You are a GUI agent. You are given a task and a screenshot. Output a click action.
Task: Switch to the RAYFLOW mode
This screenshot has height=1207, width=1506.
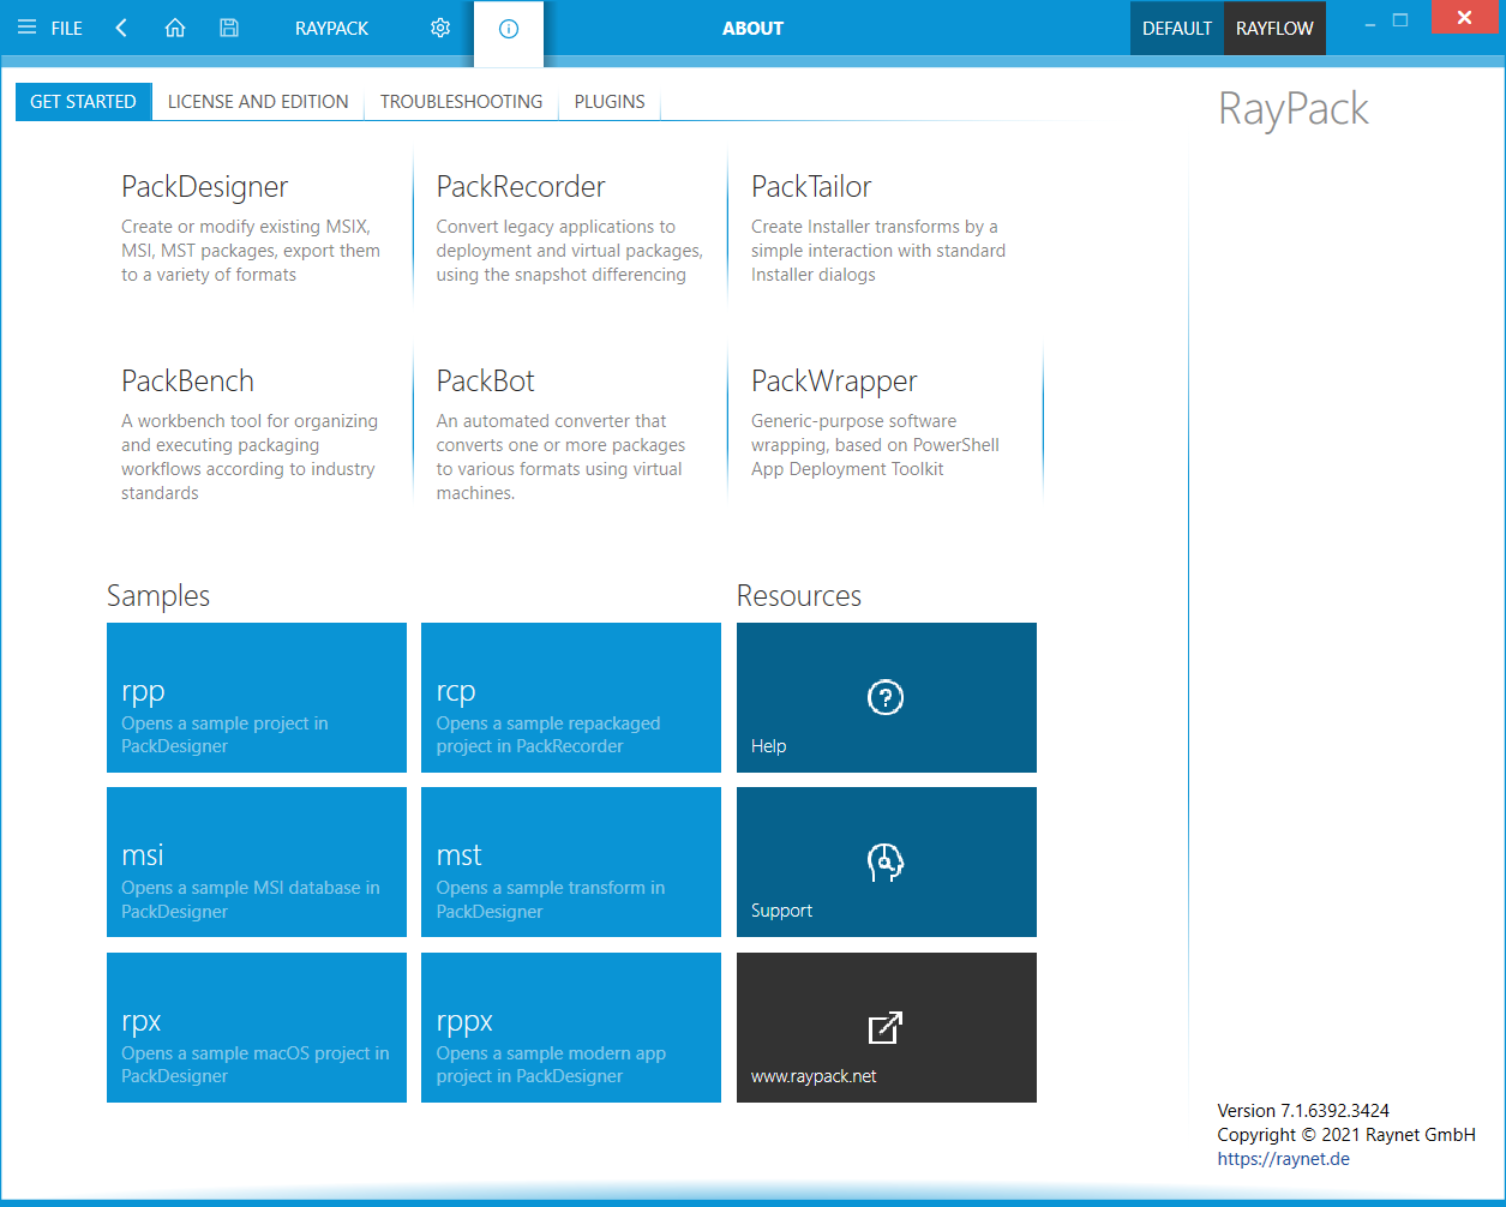(x=1275, y=28)
